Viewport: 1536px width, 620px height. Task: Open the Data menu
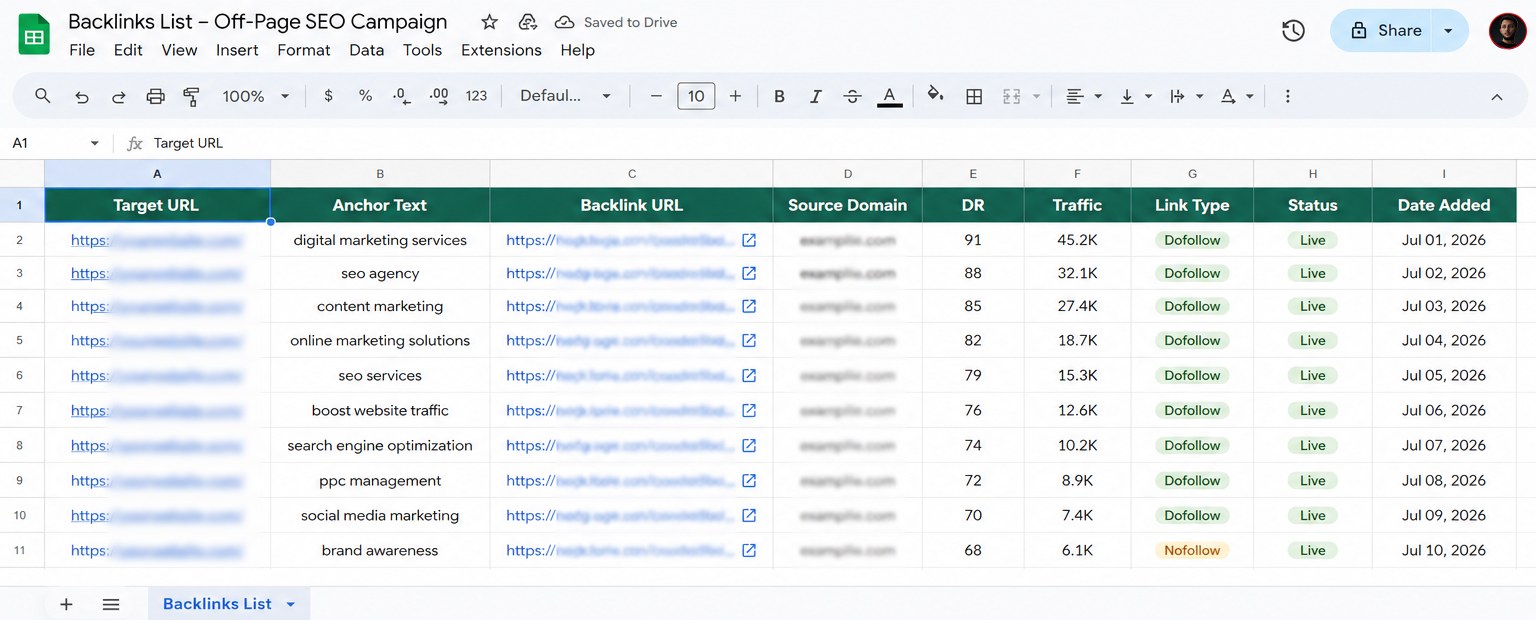click(x=366, y=50)
